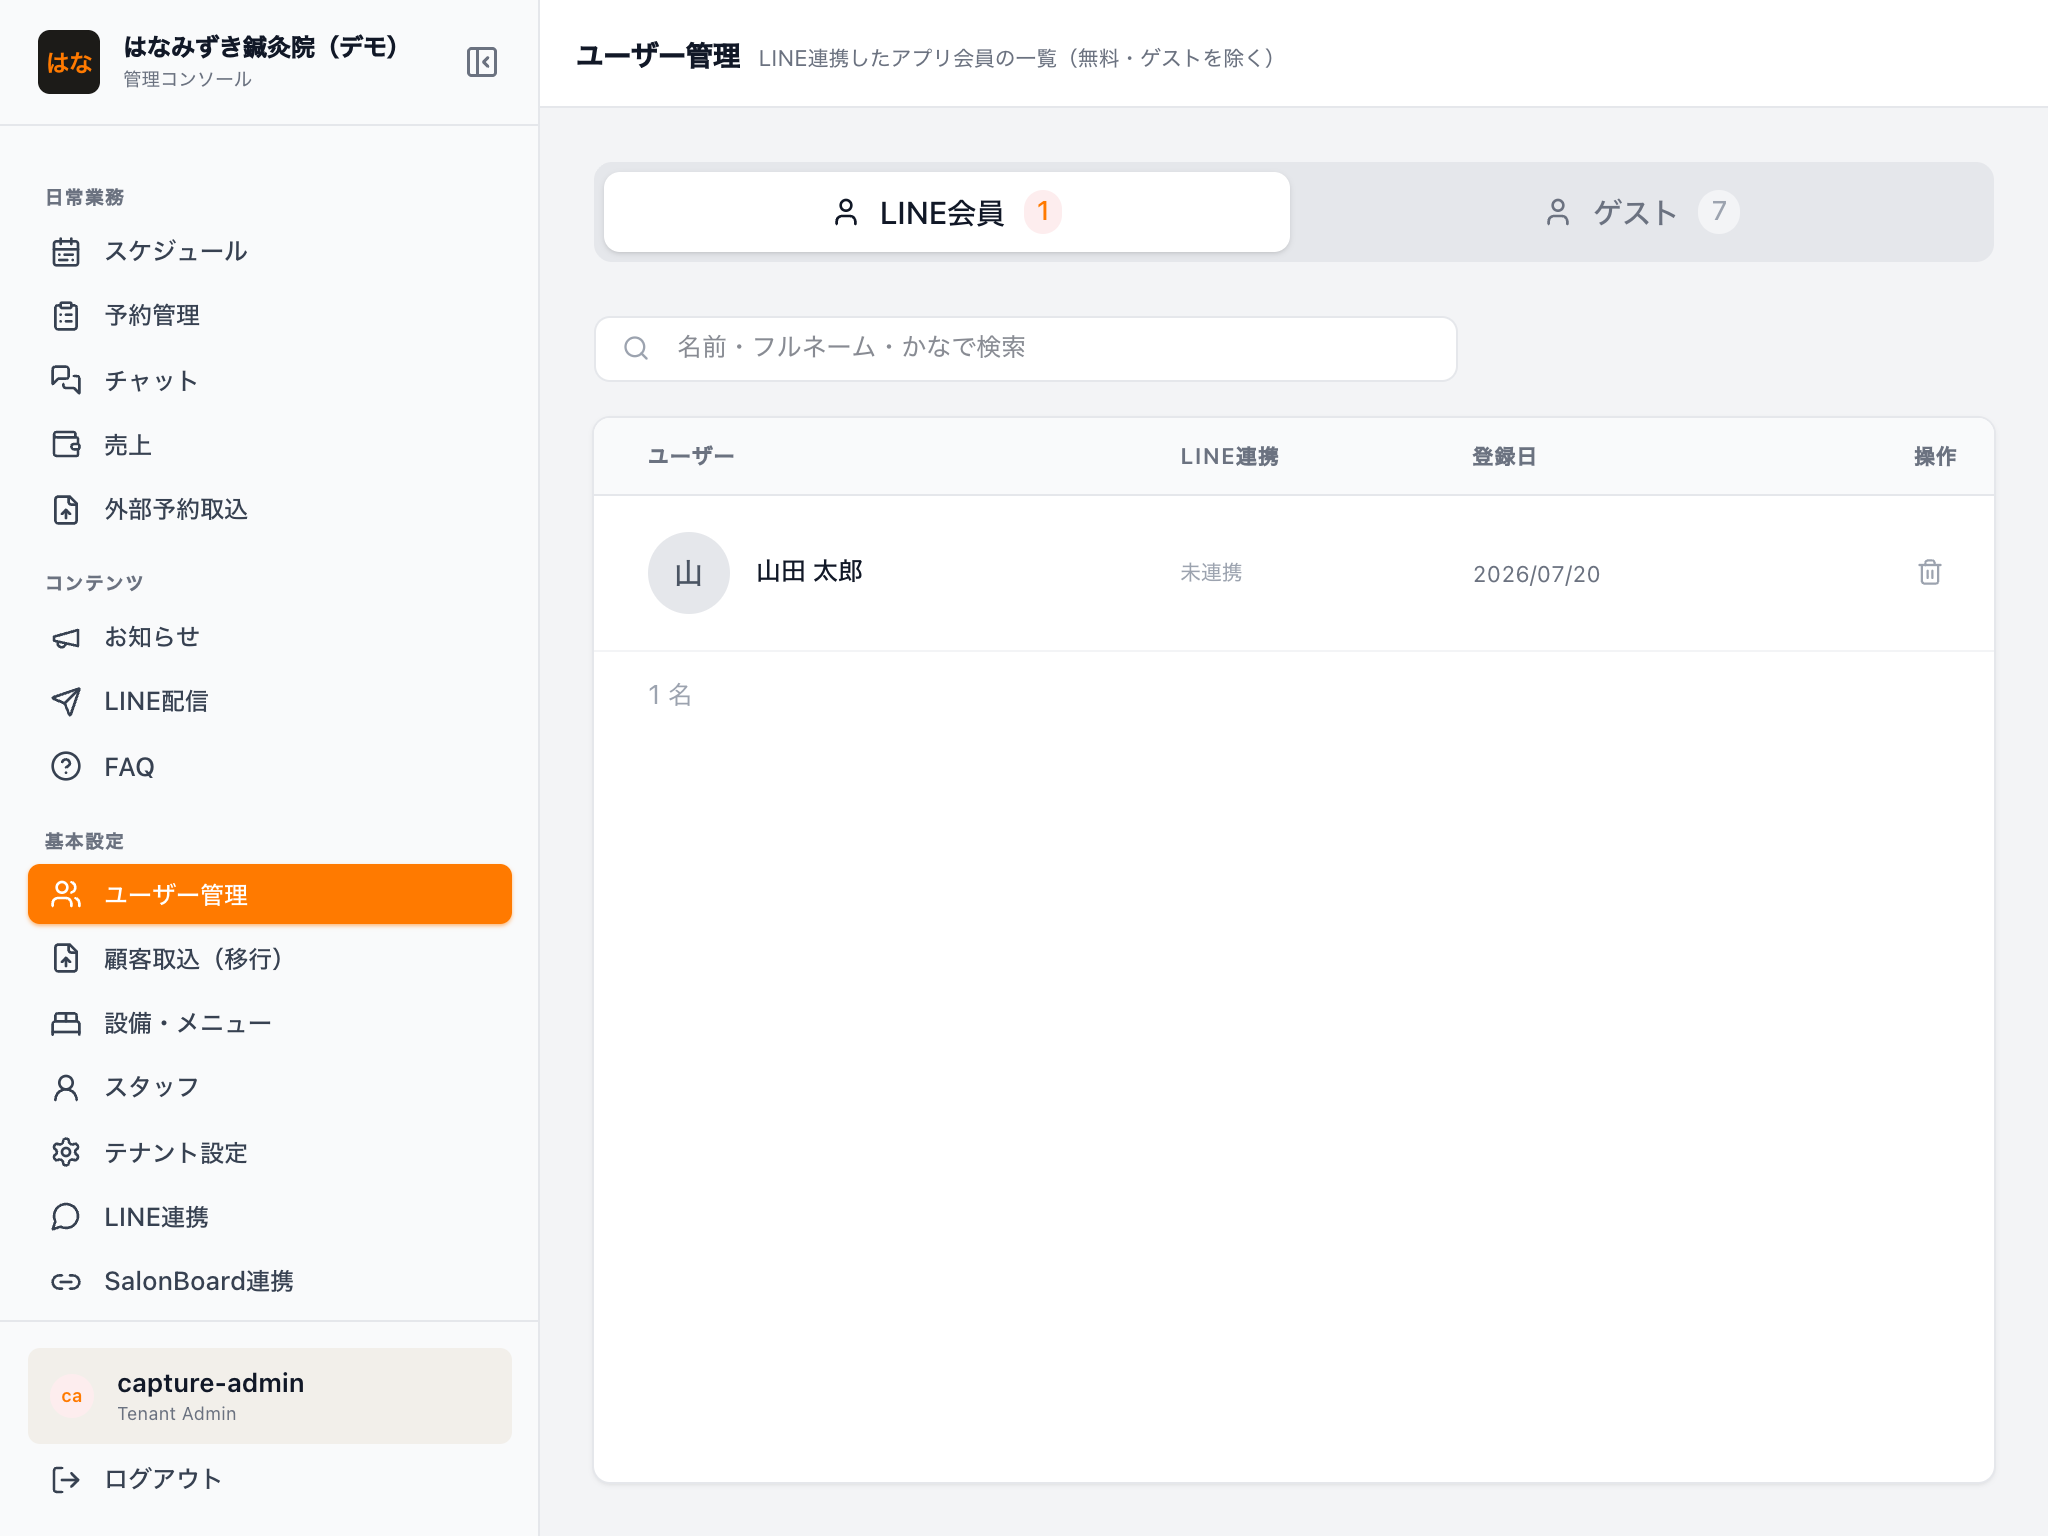Delete user 山田 太郎 trash icon
This screenshot has width=2048, height=1536.
(1930, 572)
